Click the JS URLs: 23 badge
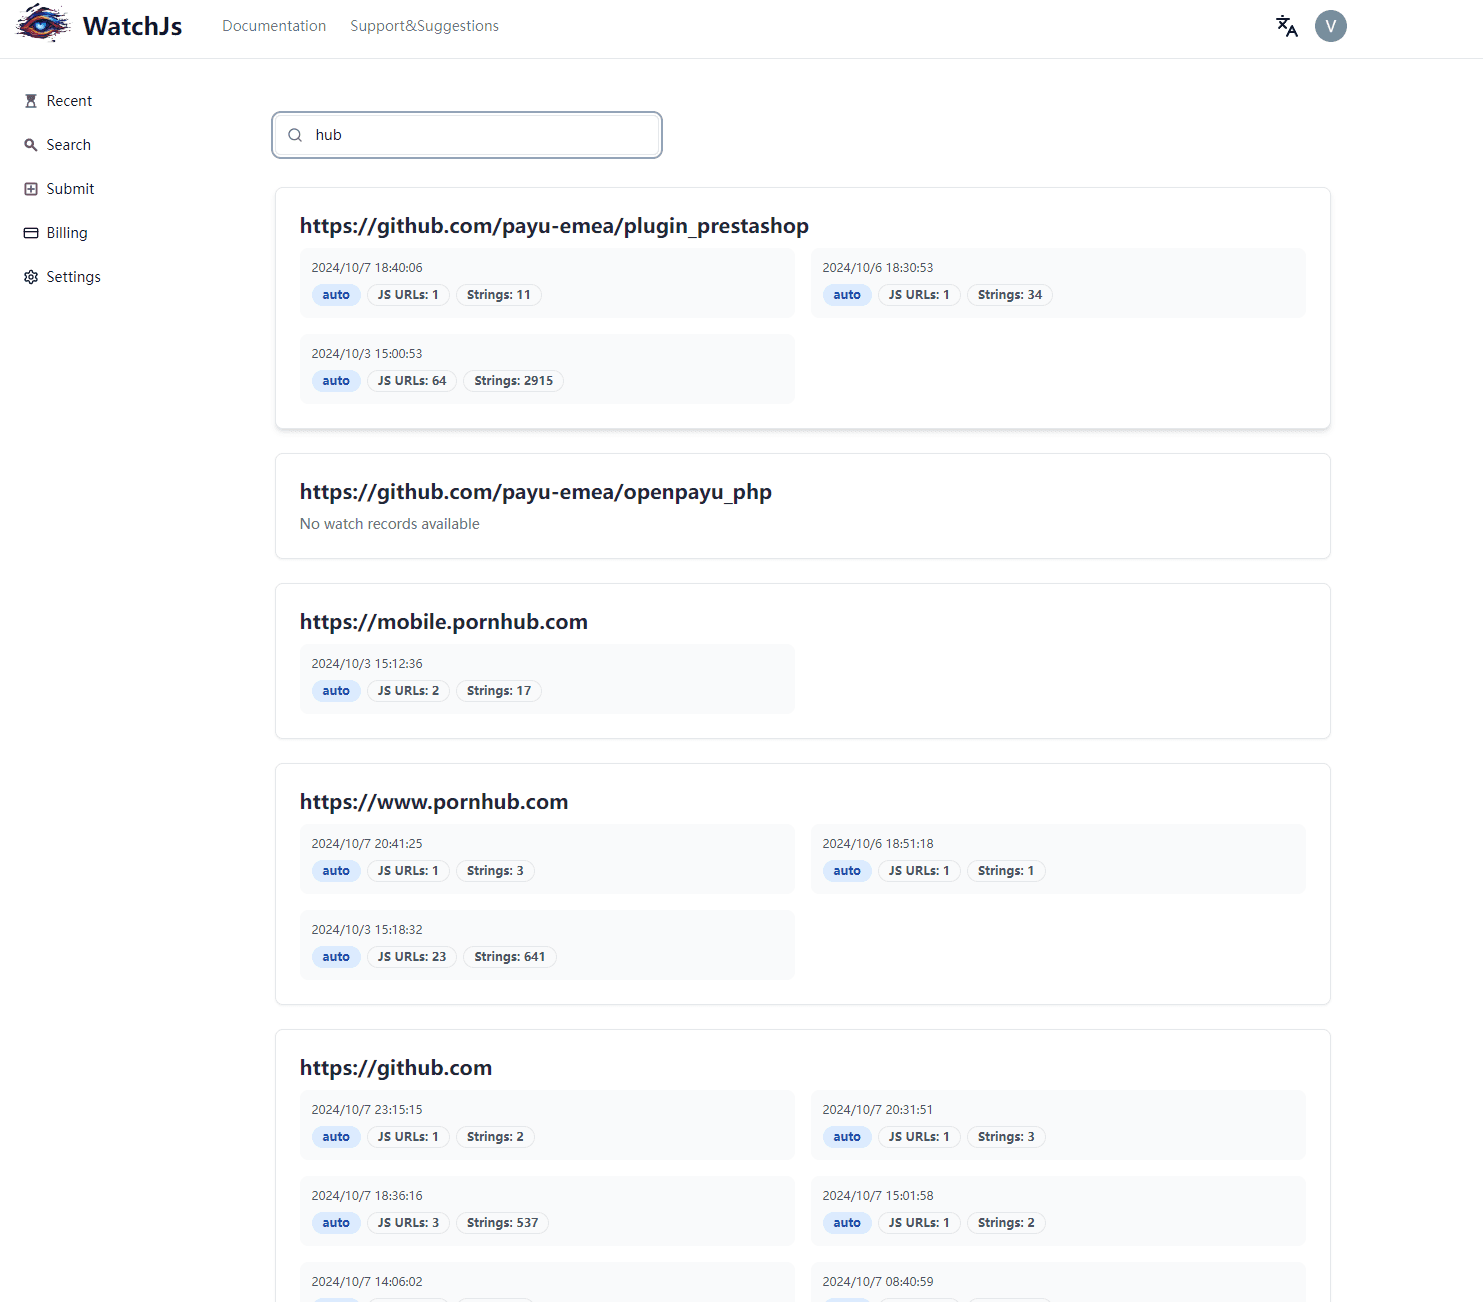This screenshot has width=1483, height=1302. point(412,957)
